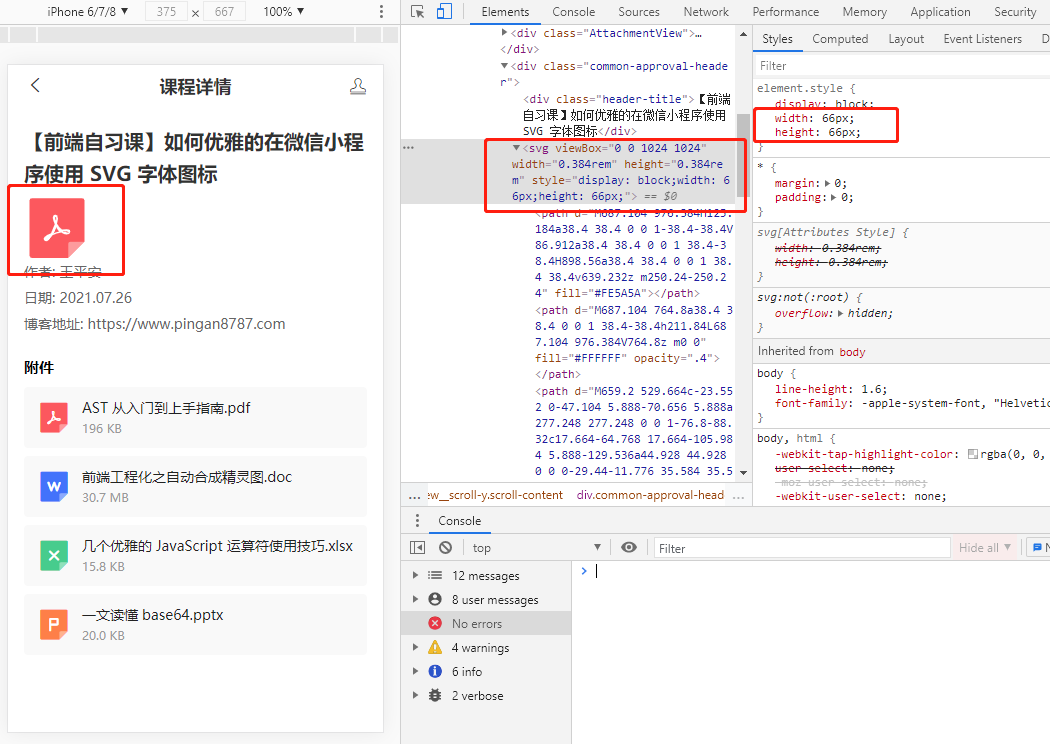Select the Styles sidebar tab
The width and height of the screenshot is (1050, 744).
pos(777,39)
